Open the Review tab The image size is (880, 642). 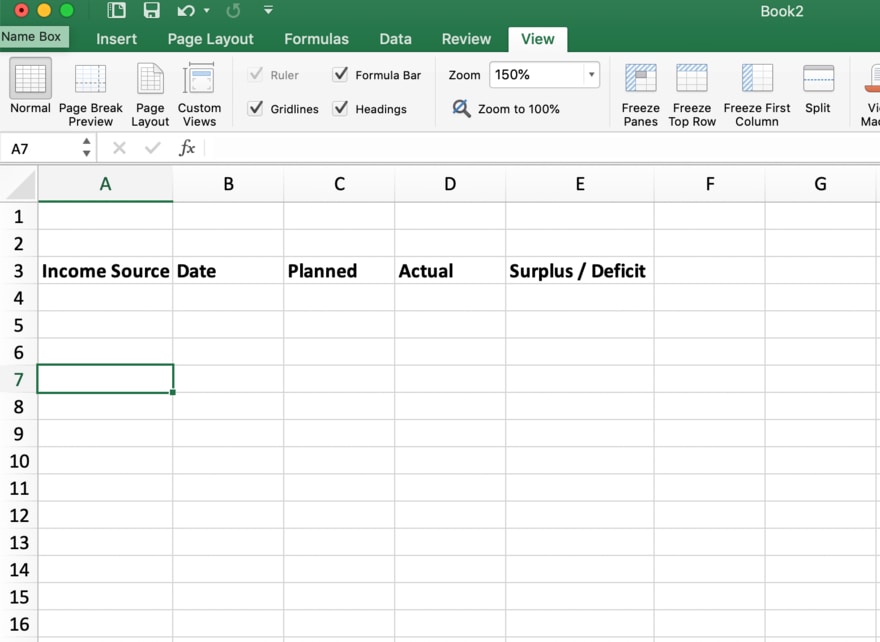pos(466,39)
